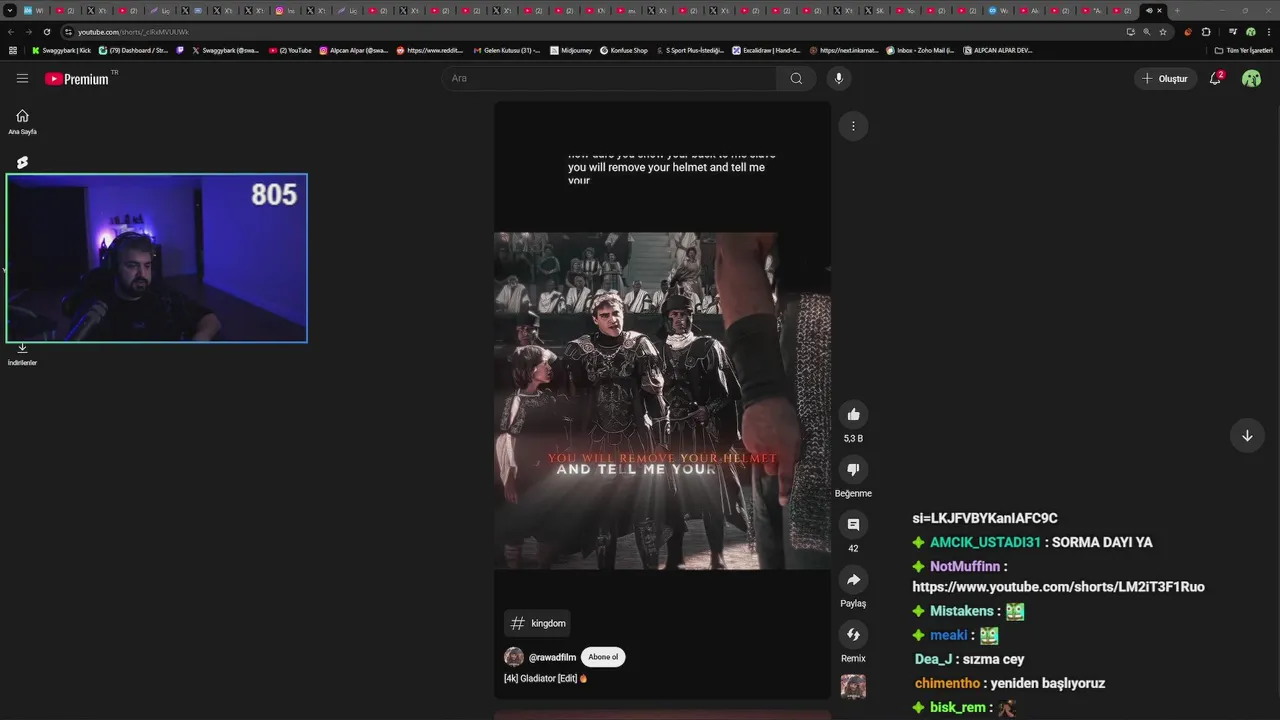Open Swaggybark | Kick bookmark
The image size is (1280, 720).
coord(61,50)
